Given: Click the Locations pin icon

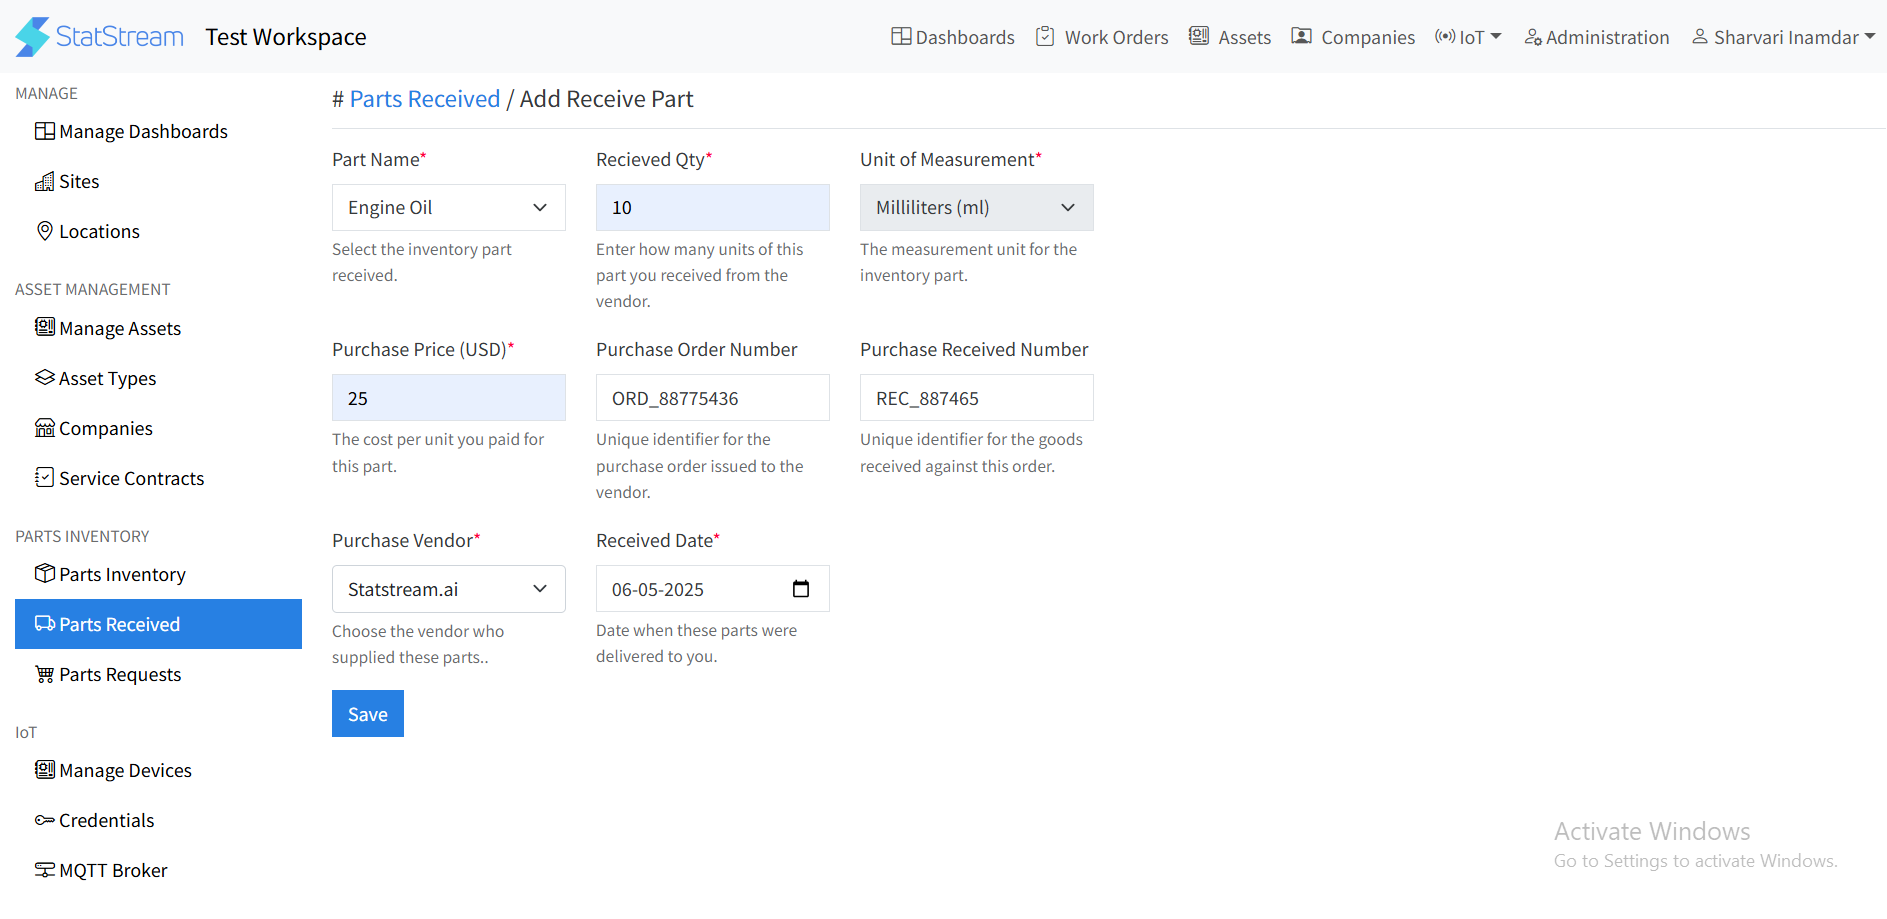Looking at the screenshot, I should tap(44, 231).
